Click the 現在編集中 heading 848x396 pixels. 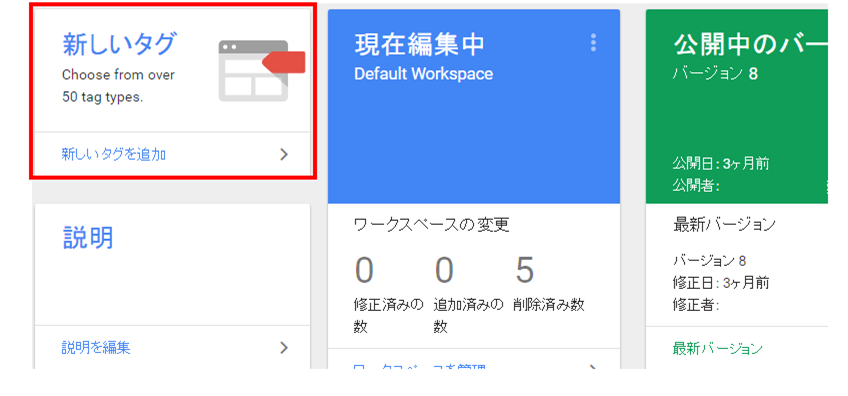pos(420,45)
